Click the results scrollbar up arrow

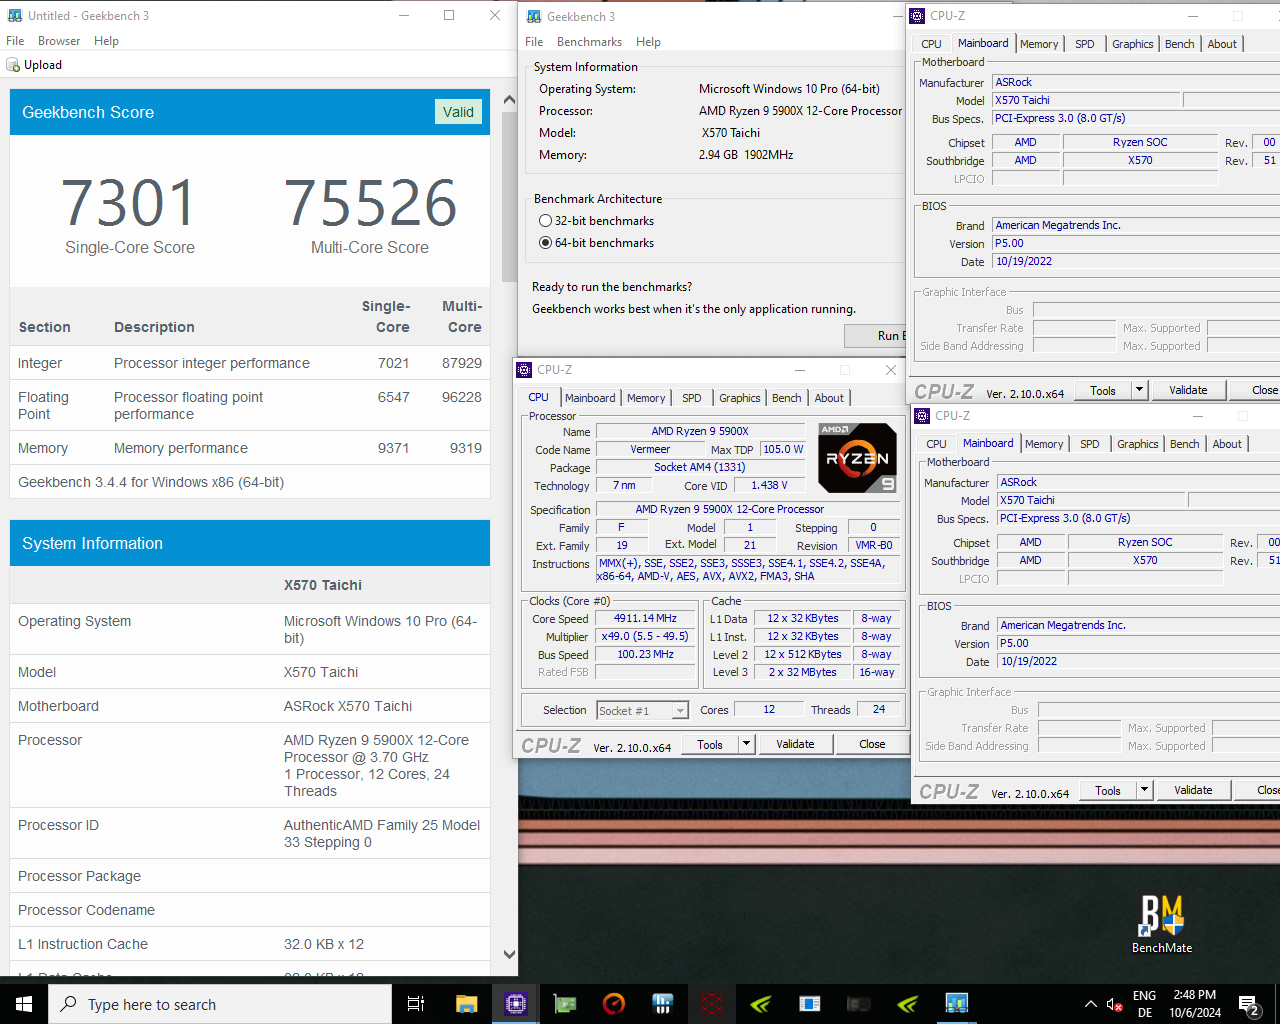(509, 100)
